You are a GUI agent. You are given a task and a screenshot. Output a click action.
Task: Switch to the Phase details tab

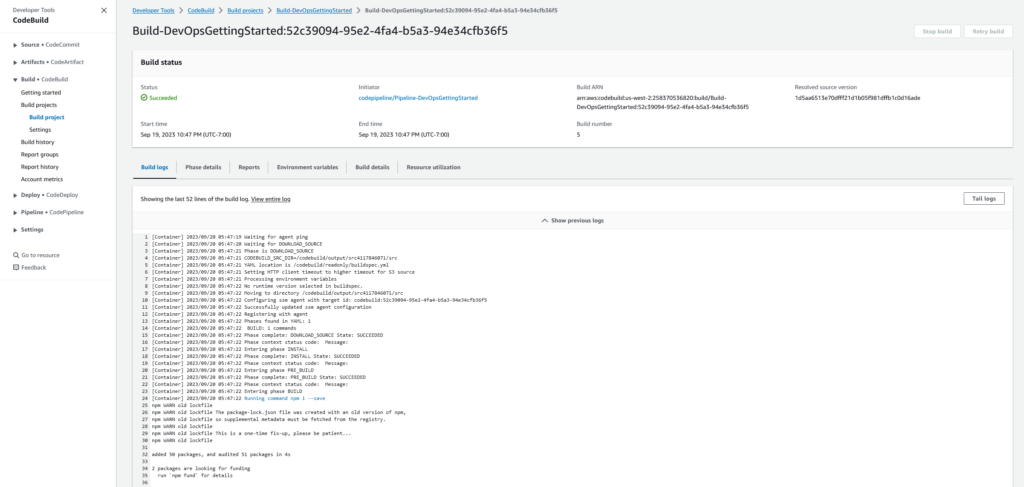click(203, 167)
